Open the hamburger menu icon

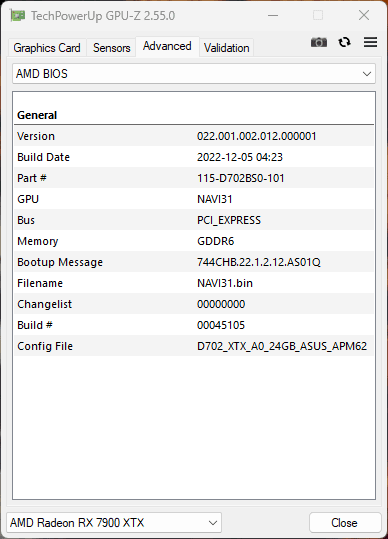[x=370, y=42]
